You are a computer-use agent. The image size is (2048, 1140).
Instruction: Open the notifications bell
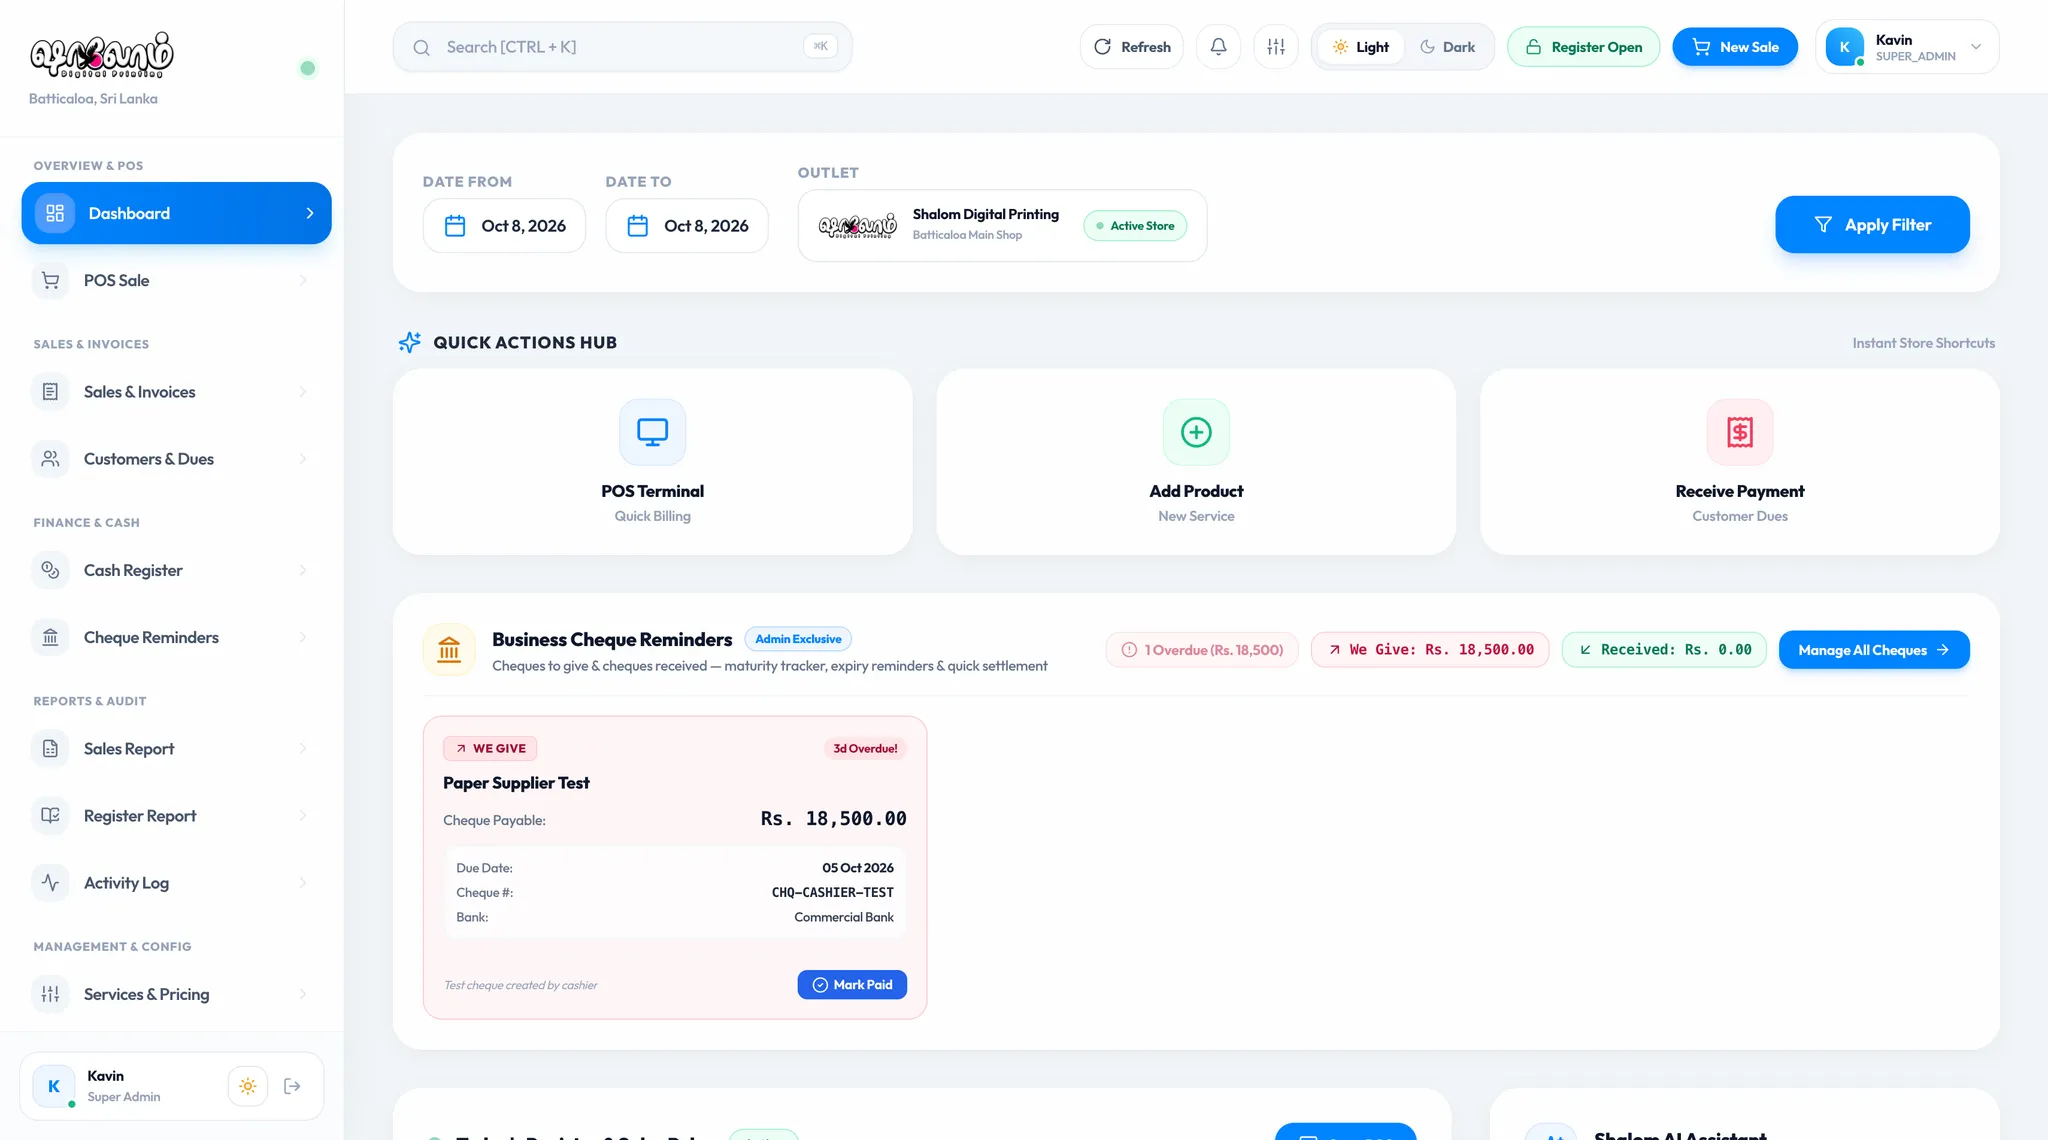(x=1218, y=47)
